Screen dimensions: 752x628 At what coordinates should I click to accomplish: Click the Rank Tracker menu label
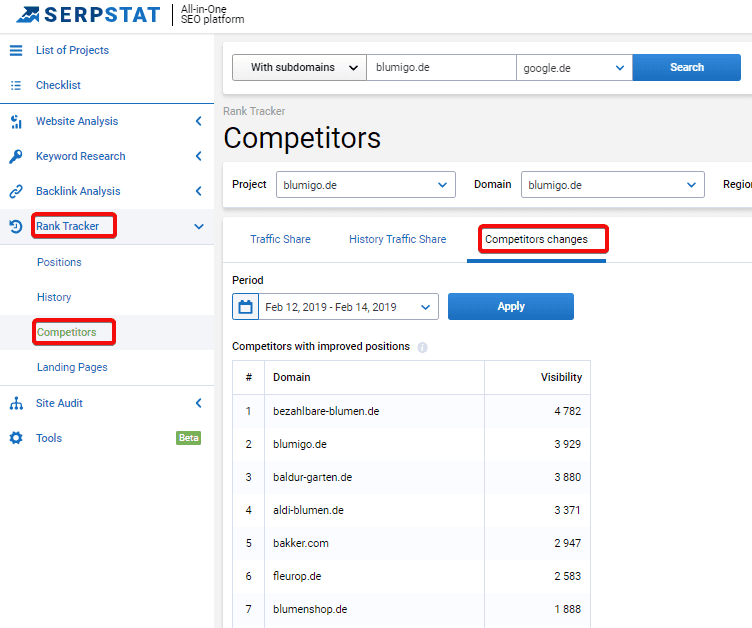(68, 226)
